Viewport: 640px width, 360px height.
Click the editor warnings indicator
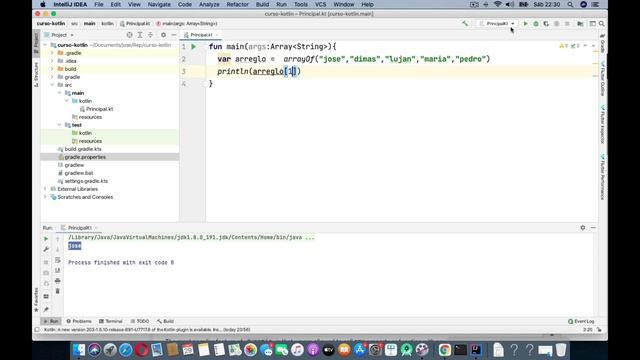coord(569,46)
